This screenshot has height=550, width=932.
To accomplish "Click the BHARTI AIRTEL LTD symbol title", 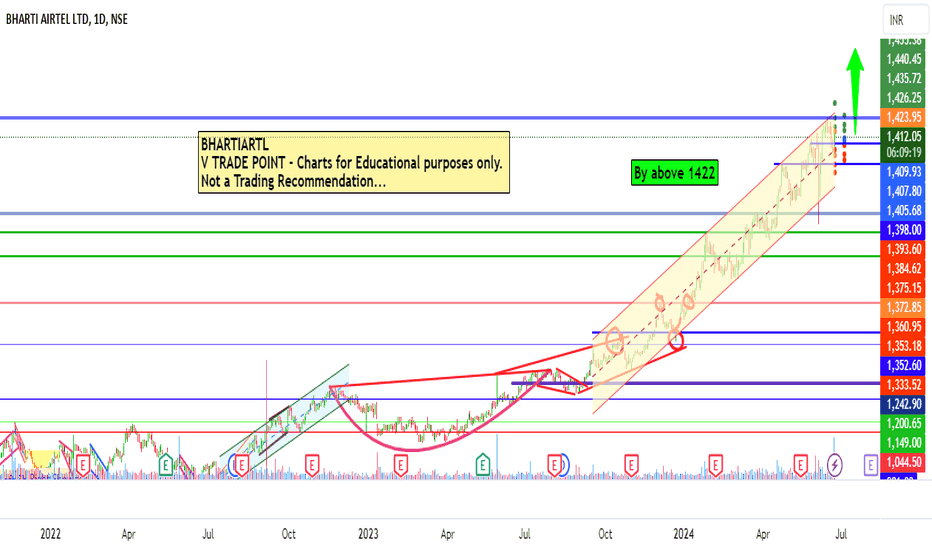I will pos(67,19).
